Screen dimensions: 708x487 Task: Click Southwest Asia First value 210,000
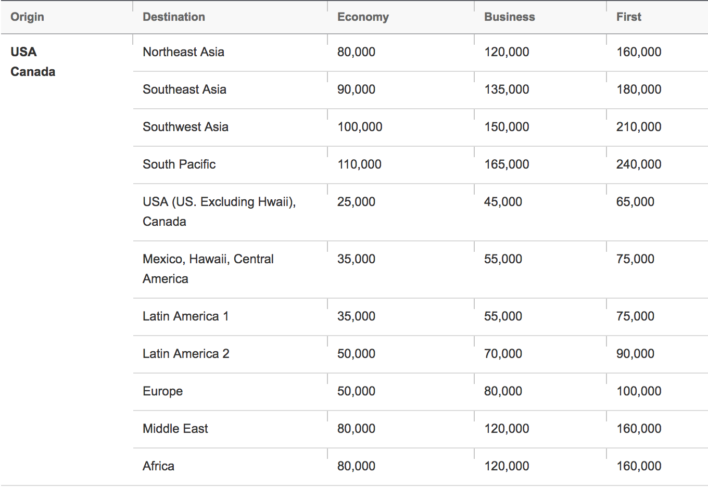[x=639, y=127]
